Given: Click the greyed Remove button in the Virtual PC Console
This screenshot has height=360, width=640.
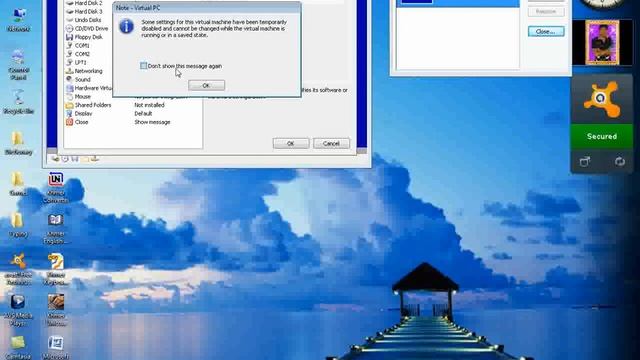Looking at the screenshot, I should (x=546, y=11).
